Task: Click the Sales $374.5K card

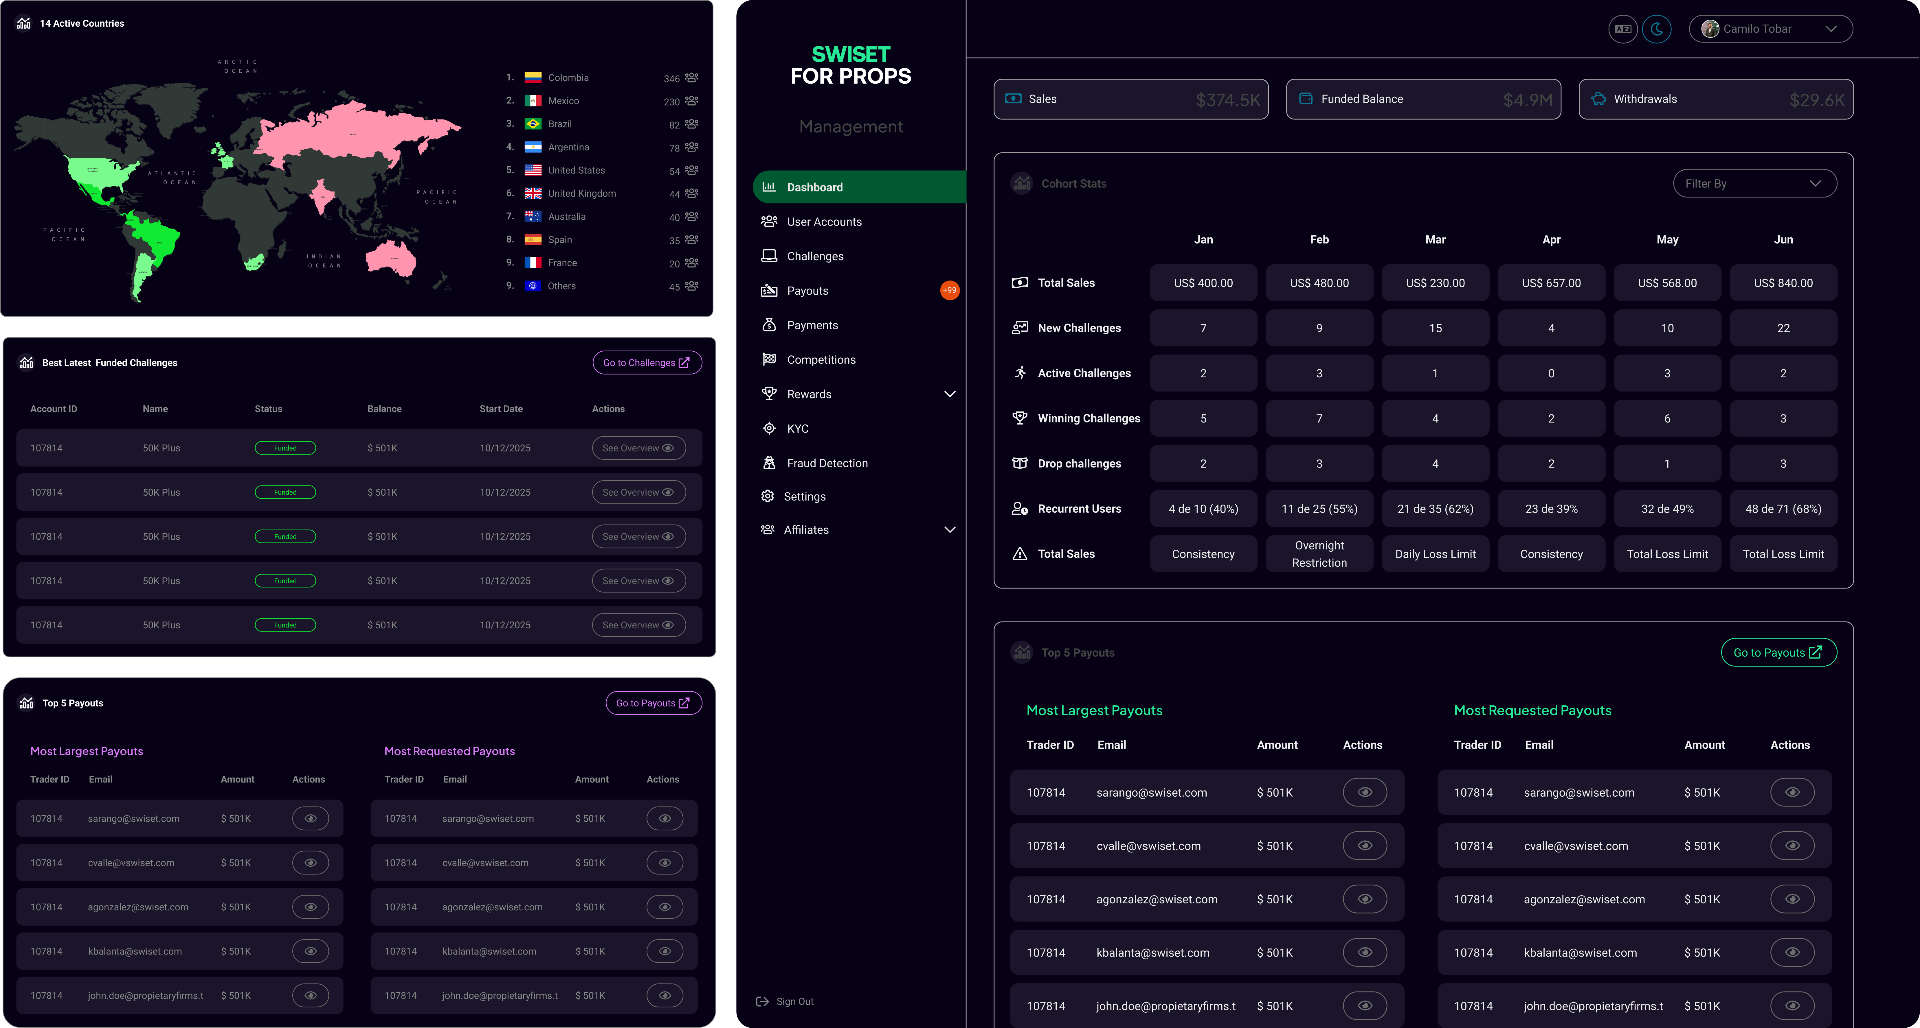Action: click(x=1131, y=99)
